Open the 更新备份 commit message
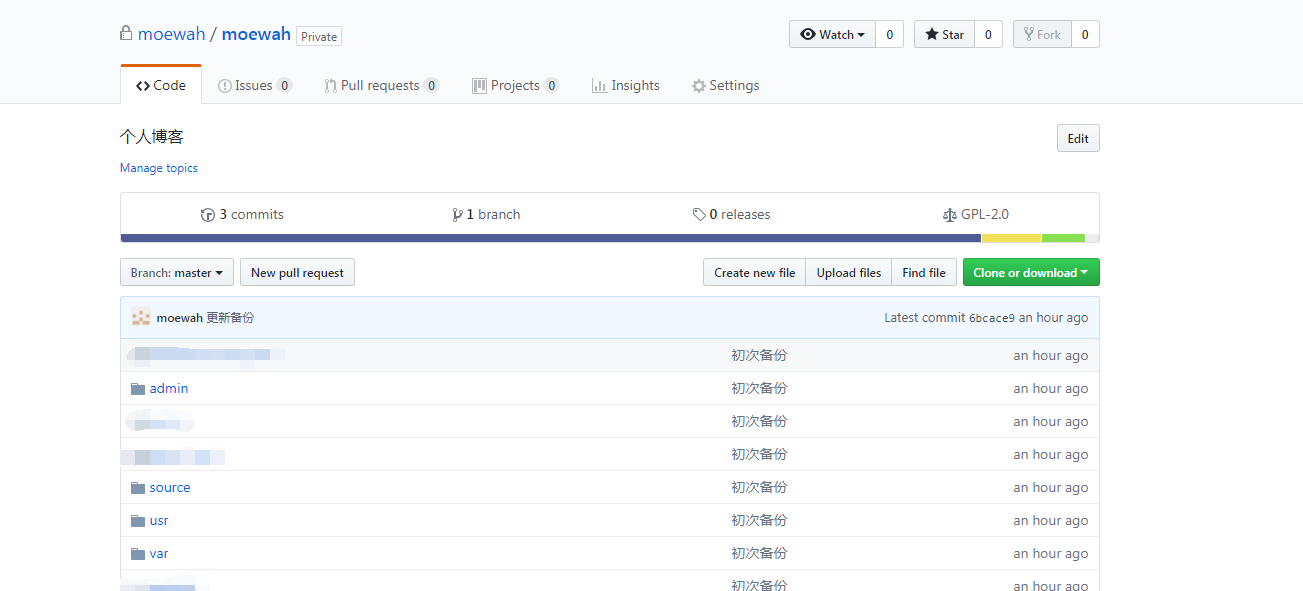The height and width of the screenshot is (591, 1303). (230, 317)
